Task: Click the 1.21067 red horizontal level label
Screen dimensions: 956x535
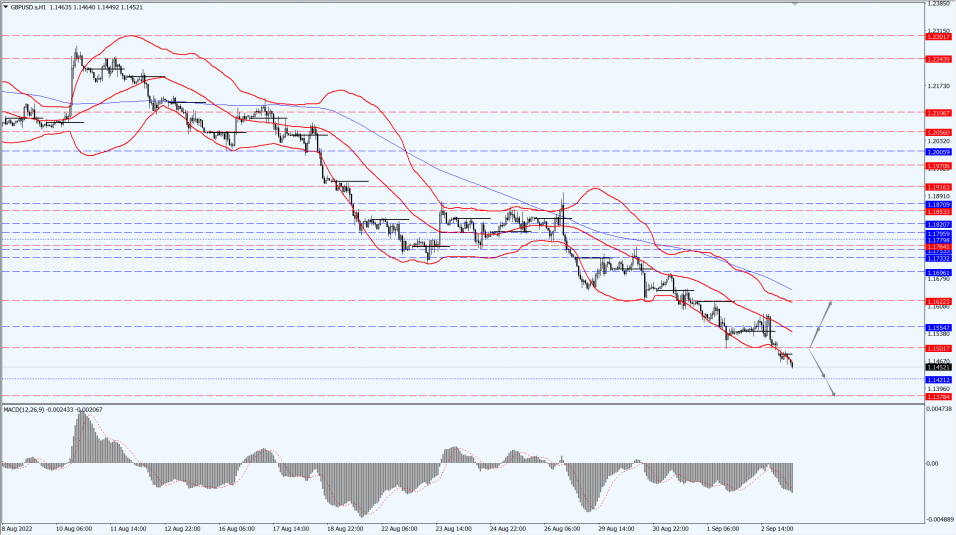Action: point(938,113)
